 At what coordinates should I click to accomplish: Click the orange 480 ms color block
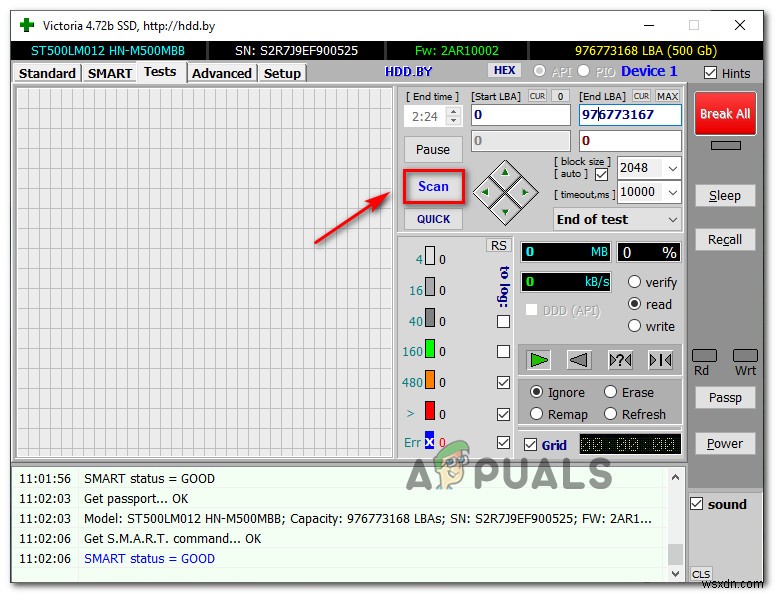430,380
